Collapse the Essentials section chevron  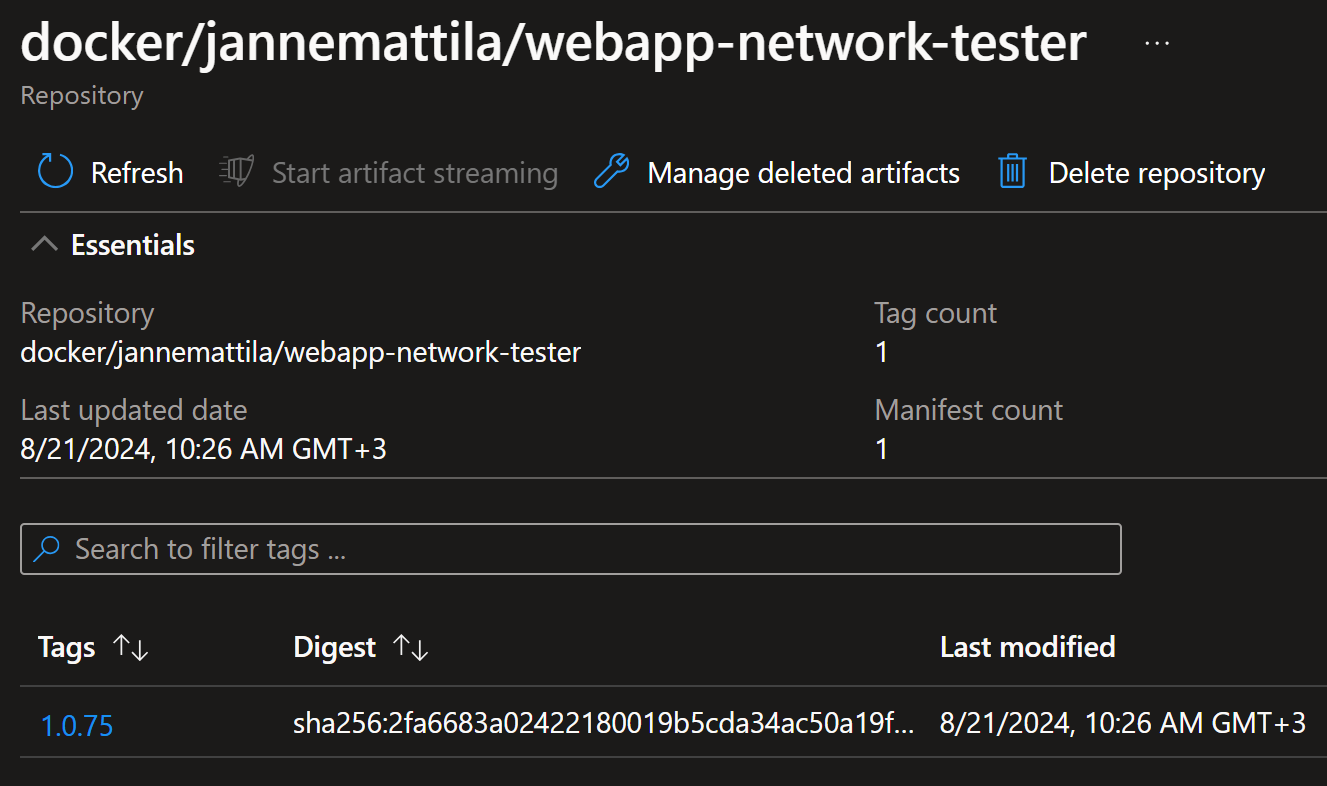coord(44,244)
